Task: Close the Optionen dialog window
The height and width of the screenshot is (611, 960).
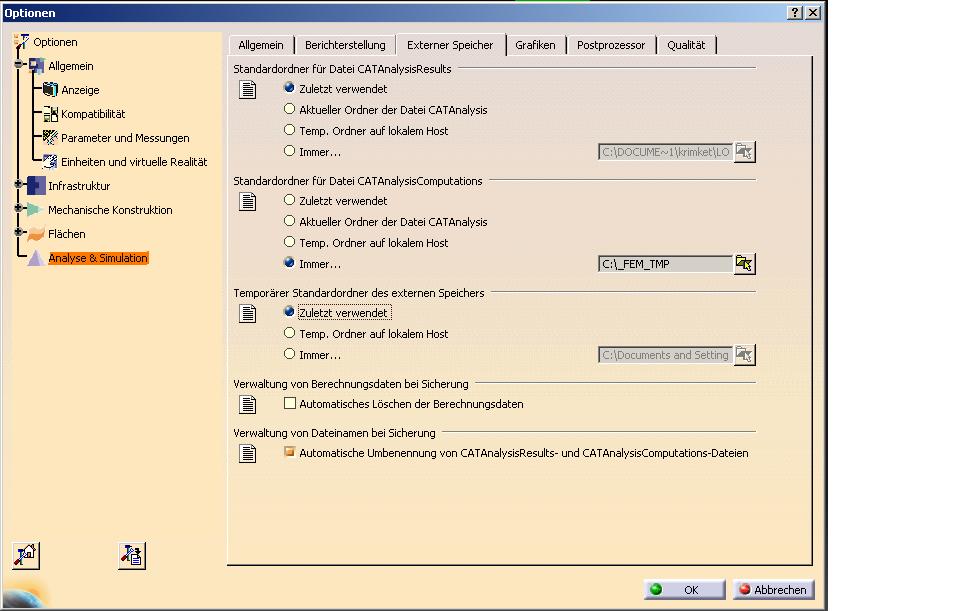Action: [812, 12]
